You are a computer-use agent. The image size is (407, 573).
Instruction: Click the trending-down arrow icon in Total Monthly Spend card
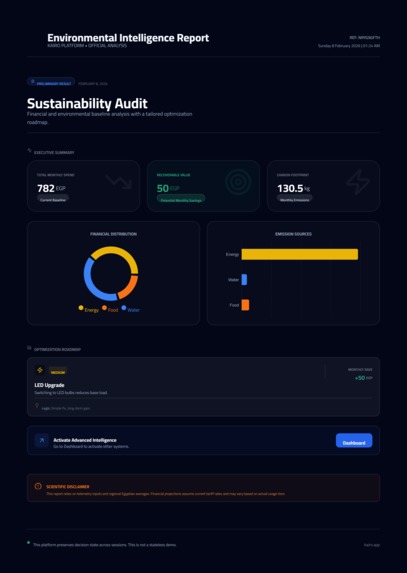(x=119, y=181)
